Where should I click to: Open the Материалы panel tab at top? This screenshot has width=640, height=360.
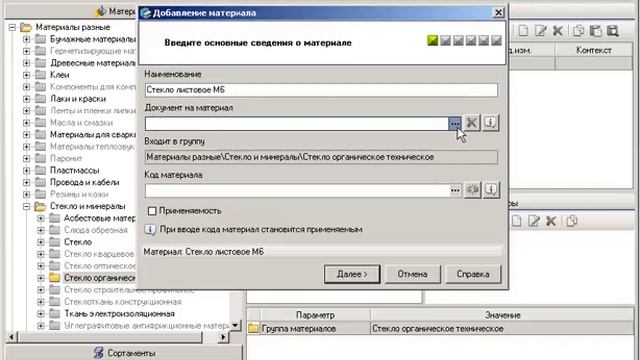[x=71, y=11]
